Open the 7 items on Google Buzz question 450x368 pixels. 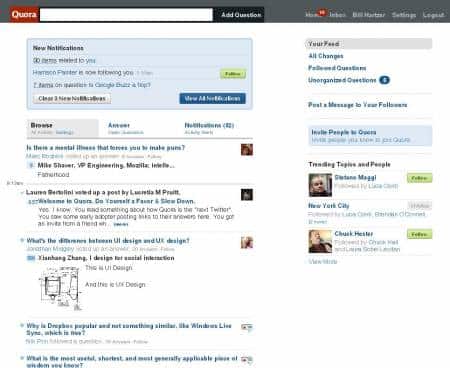point(92,85)
